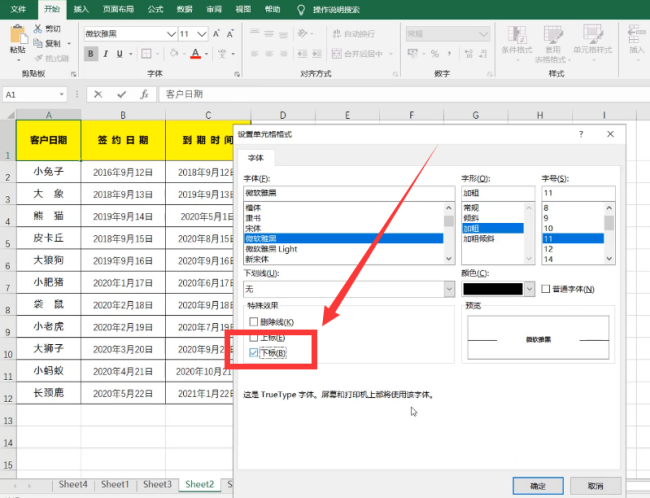This screenshot has height=498, width=650.
Task: Open the Name Box dropdown arrow
Action: click(61, 95)
